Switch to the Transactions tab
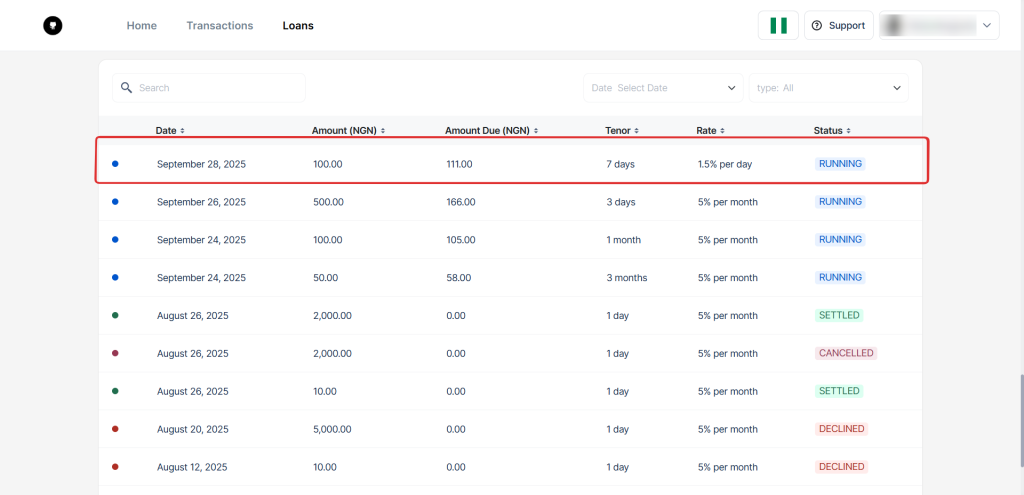The height and width of the screenshot is (495, 1024). [x=219, y=26]
